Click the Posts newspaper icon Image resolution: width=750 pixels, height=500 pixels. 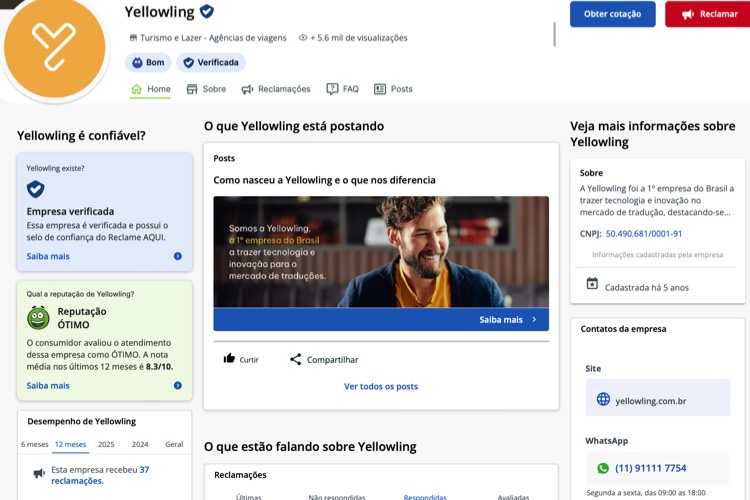380,89
